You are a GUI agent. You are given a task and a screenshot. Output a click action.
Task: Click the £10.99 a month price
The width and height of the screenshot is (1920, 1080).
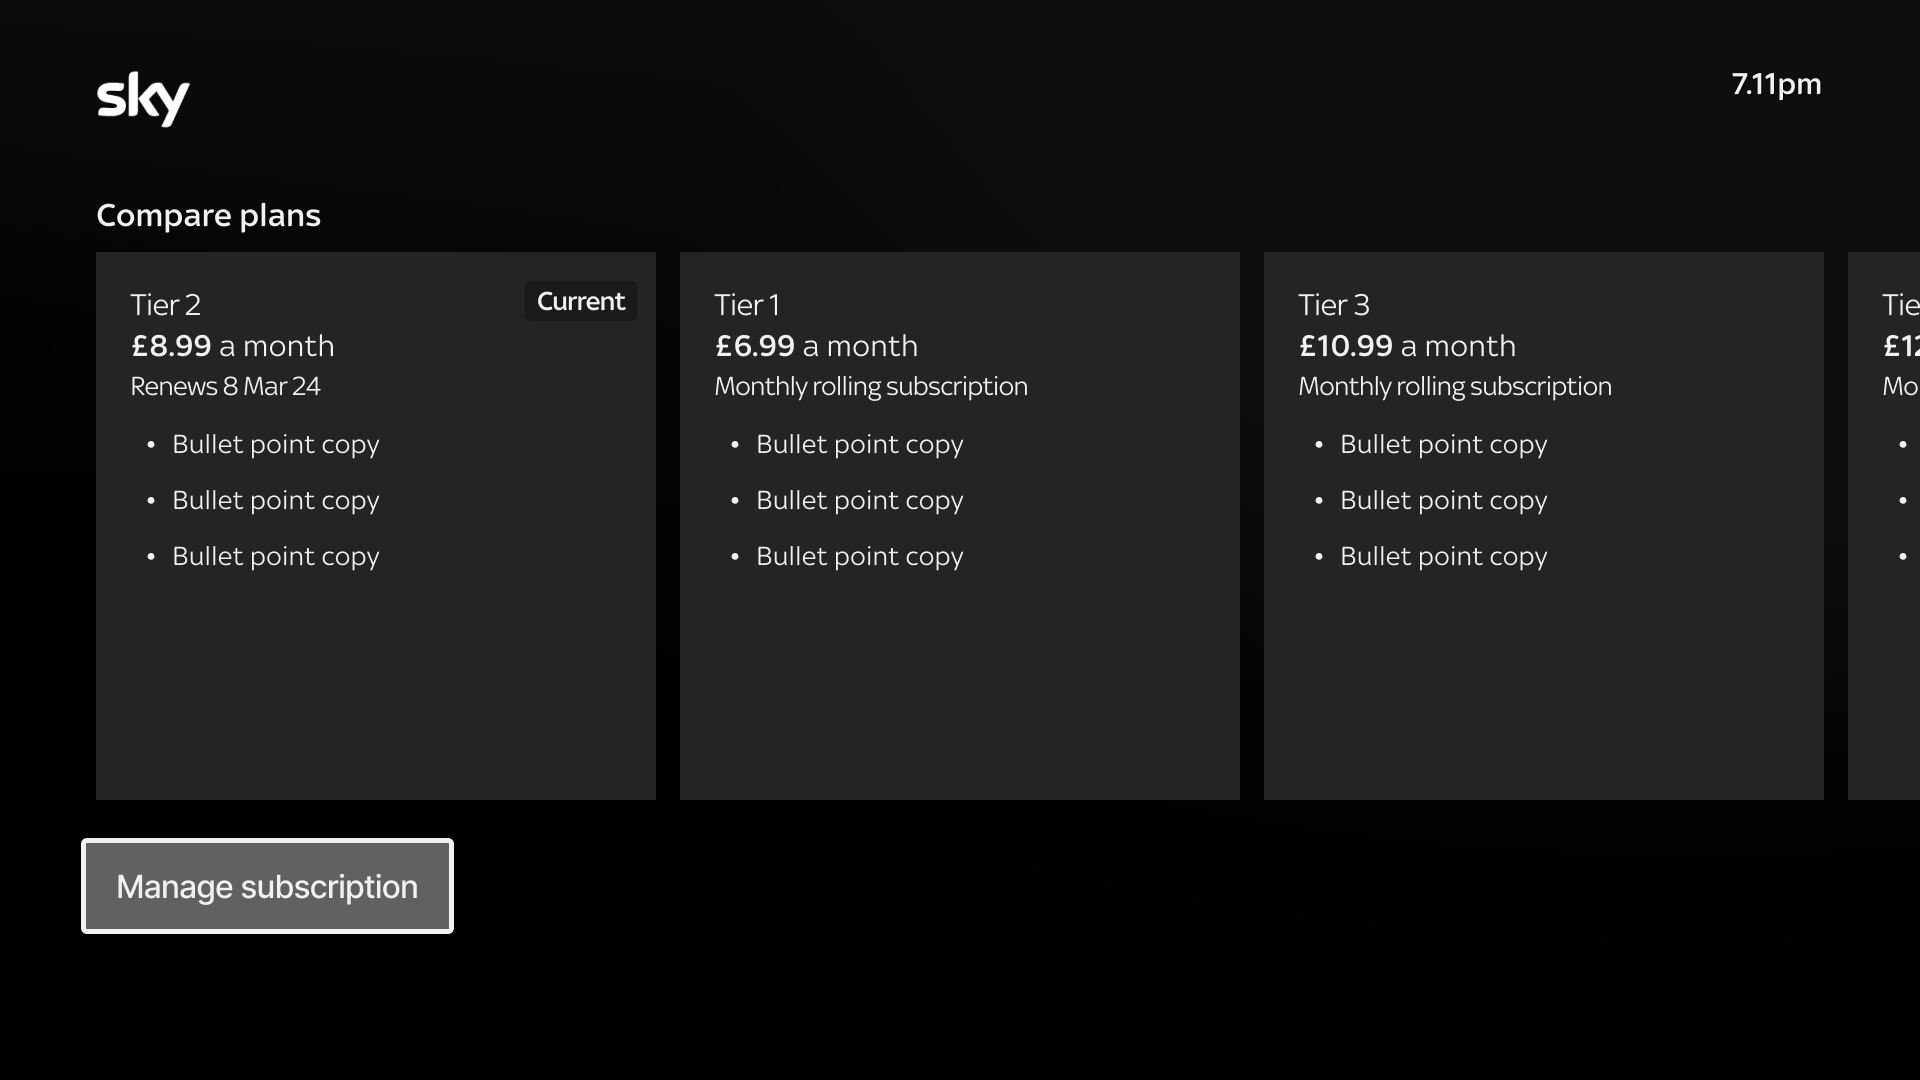[1407, 346]
